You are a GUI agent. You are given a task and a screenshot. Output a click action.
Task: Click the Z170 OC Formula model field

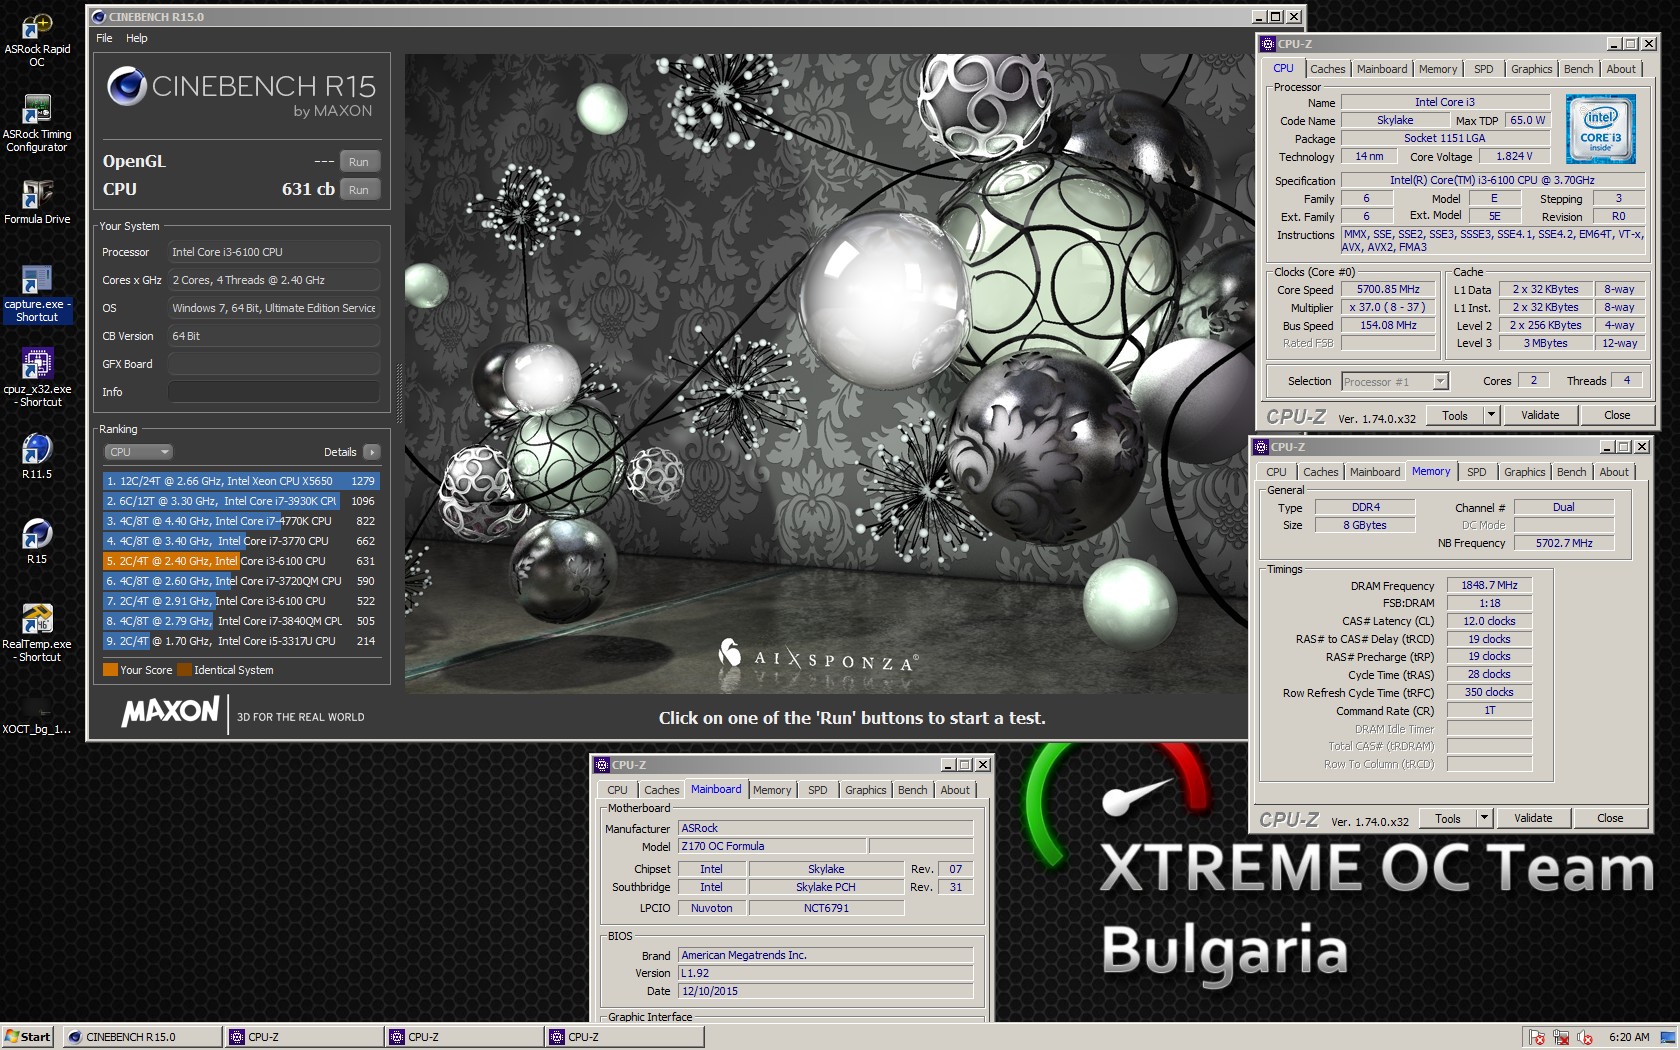point(772,847)
